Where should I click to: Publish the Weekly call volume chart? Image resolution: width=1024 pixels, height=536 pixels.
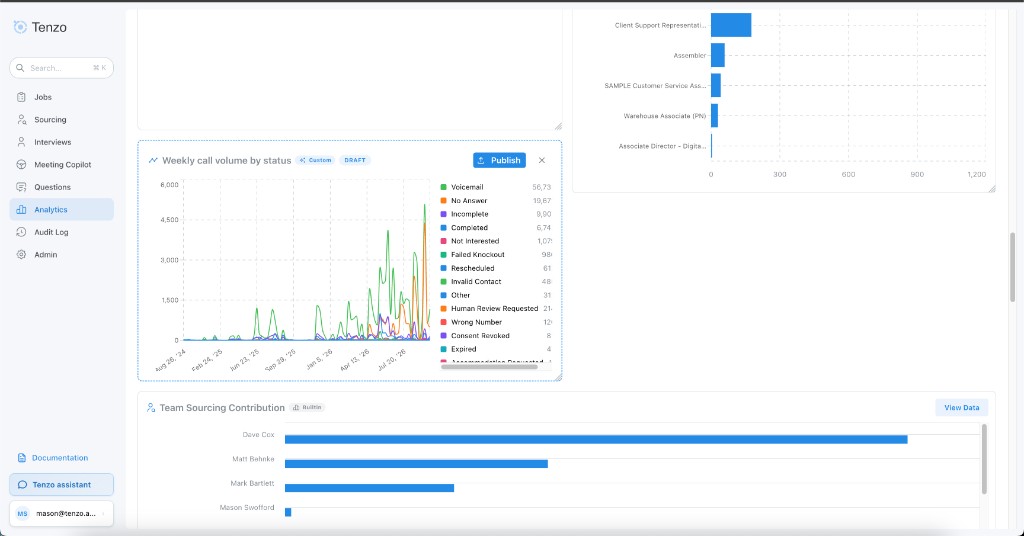point(499,160)
